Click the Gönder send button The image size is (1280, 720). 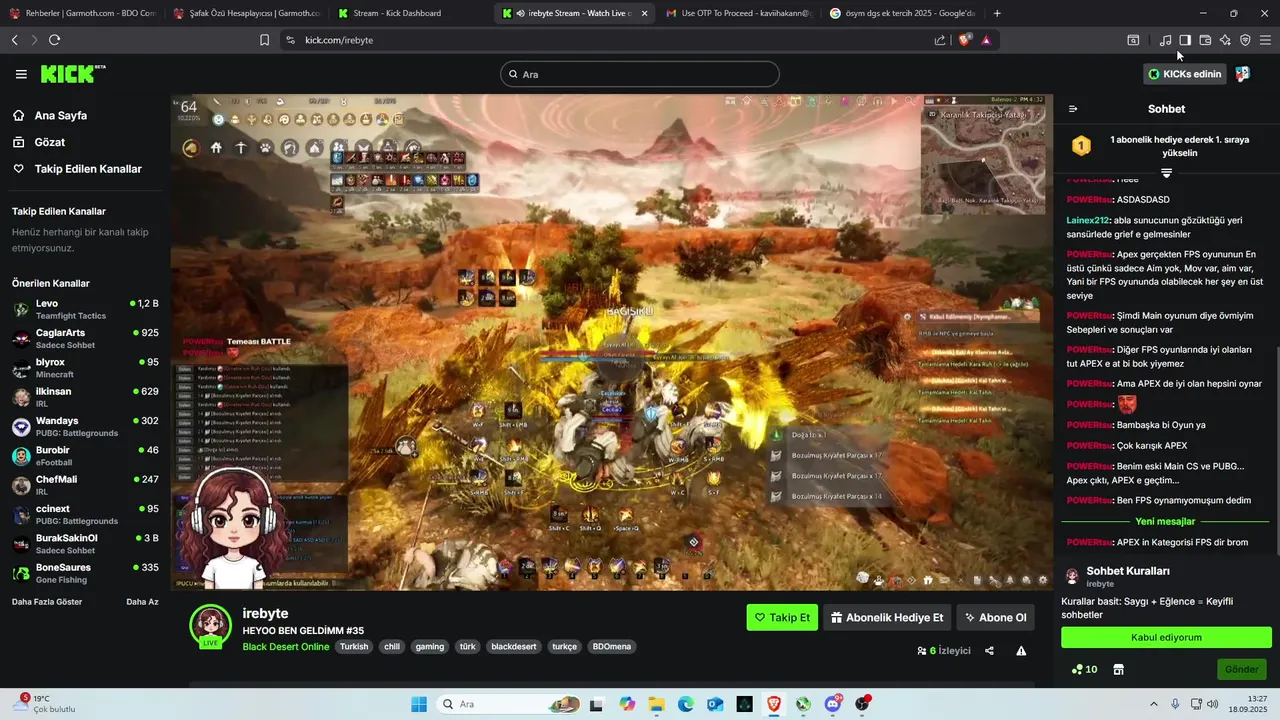coord(1242,670)
